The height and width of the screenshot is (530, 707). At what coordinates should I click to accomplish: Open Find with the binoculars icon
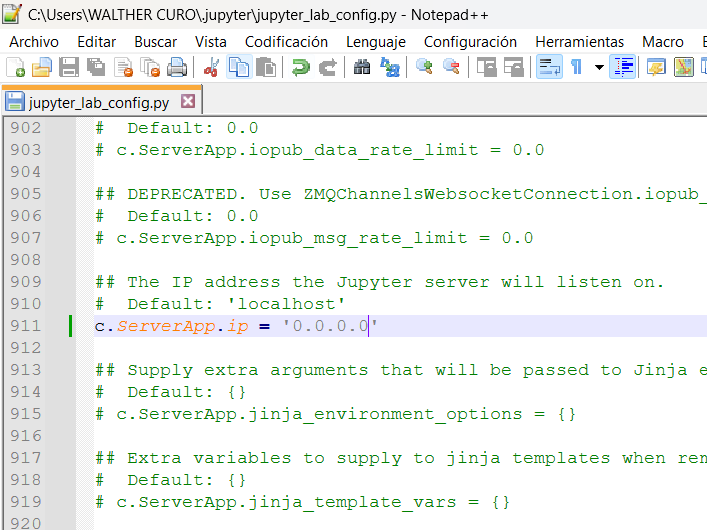(x=362, y=68)
